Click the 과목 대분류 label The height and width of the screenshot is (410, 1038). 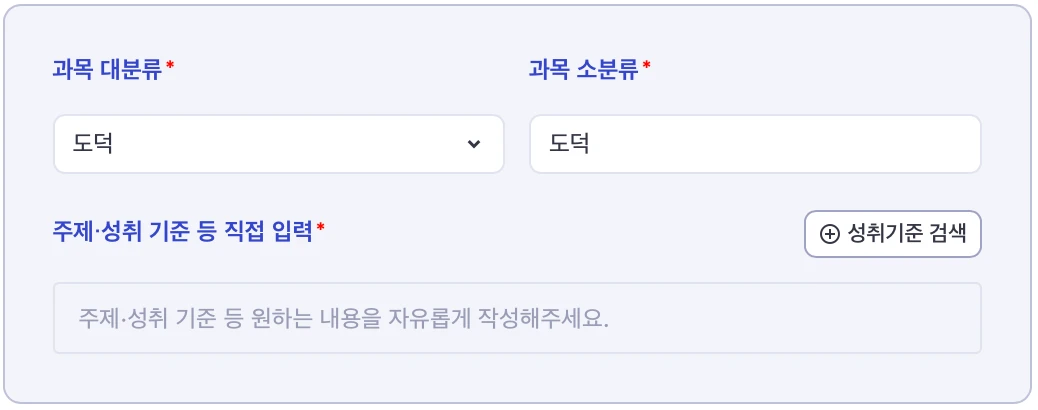click(x=107, y=69)
